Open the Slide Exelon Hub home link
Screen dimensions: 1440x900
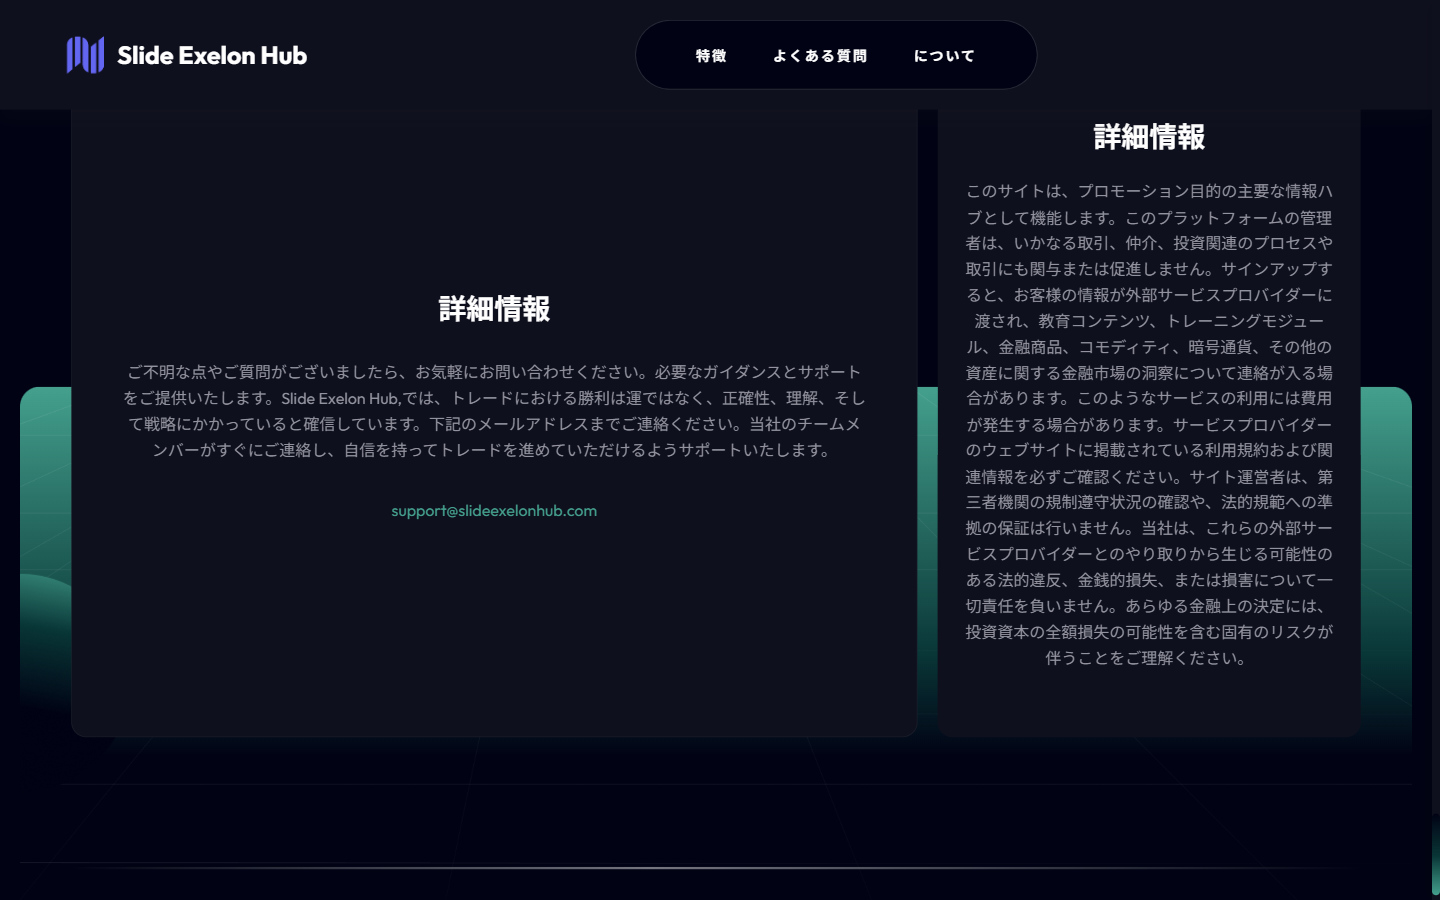tap(187, 55)
